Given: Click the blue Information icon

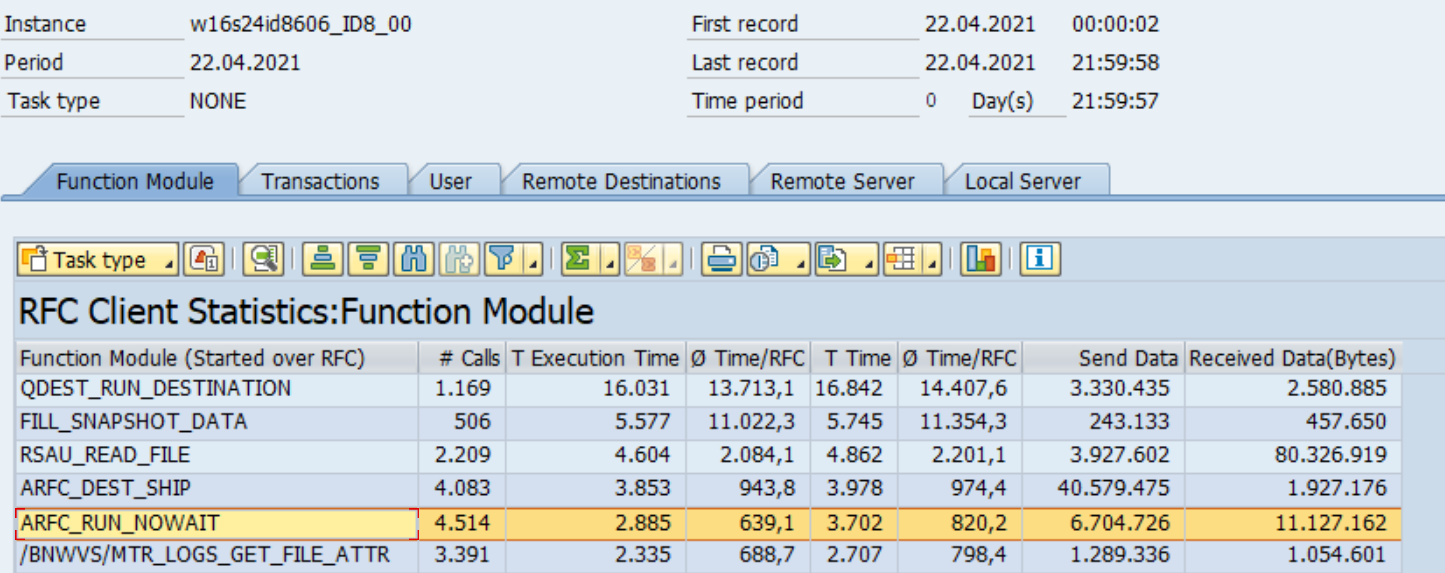Looking at the screenshot, I should pos(1040,260).
